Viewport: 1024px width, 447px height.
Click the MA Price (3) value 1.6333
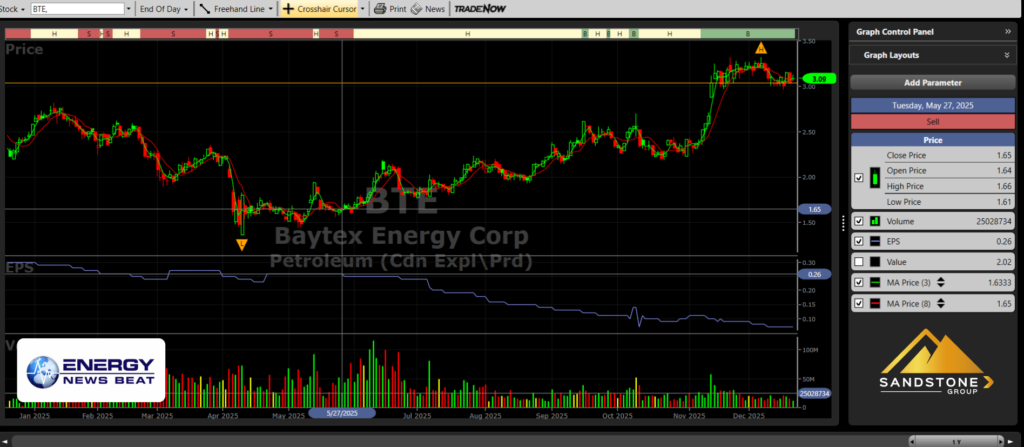pyautogui.click(x=999, y=283)
